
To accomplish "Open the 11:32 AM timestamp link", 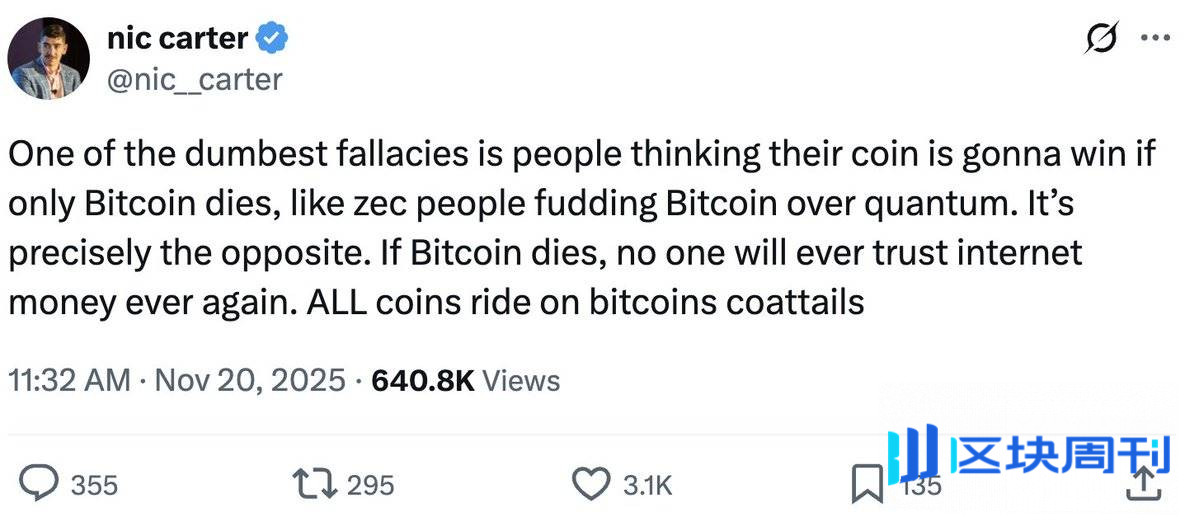I will click(x=69, y=381).
